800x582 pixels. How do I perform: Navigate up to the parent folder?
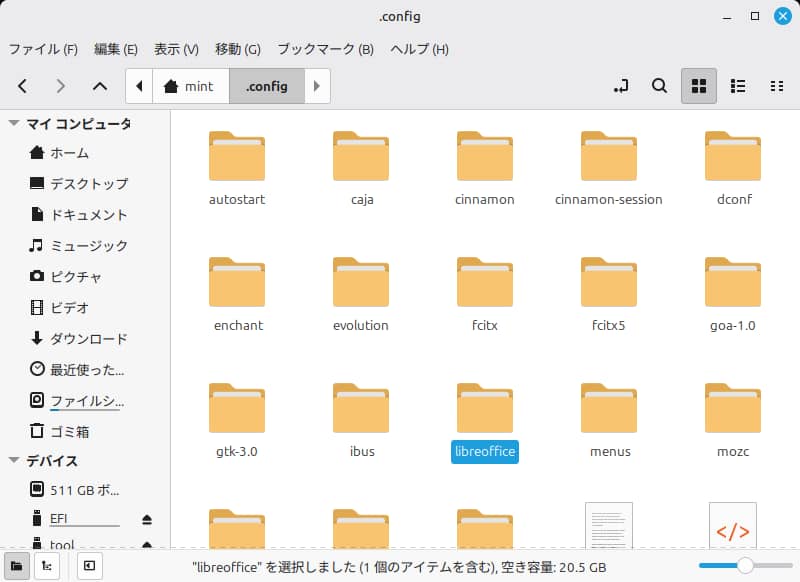[102, 86]
